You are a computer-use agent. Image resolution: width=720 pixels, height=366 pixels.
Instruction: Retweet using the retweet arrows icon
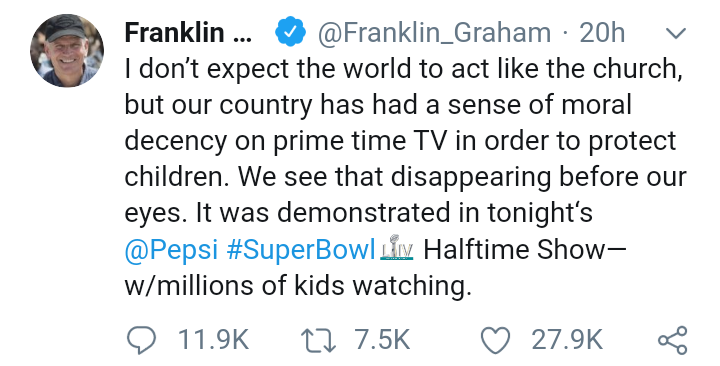pyautogui.click(x=318, y=341)
